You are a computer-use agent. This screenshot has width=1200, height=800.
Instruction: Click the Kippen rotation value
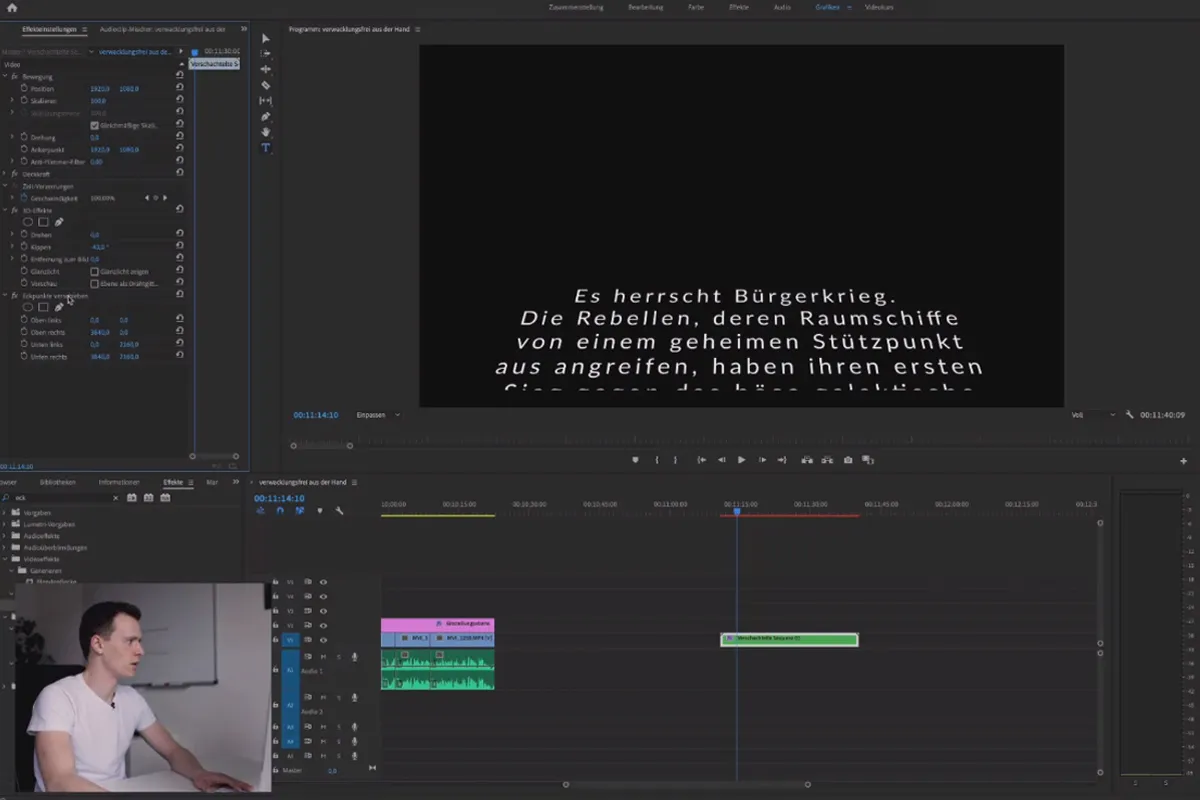[x=98, y=247]
